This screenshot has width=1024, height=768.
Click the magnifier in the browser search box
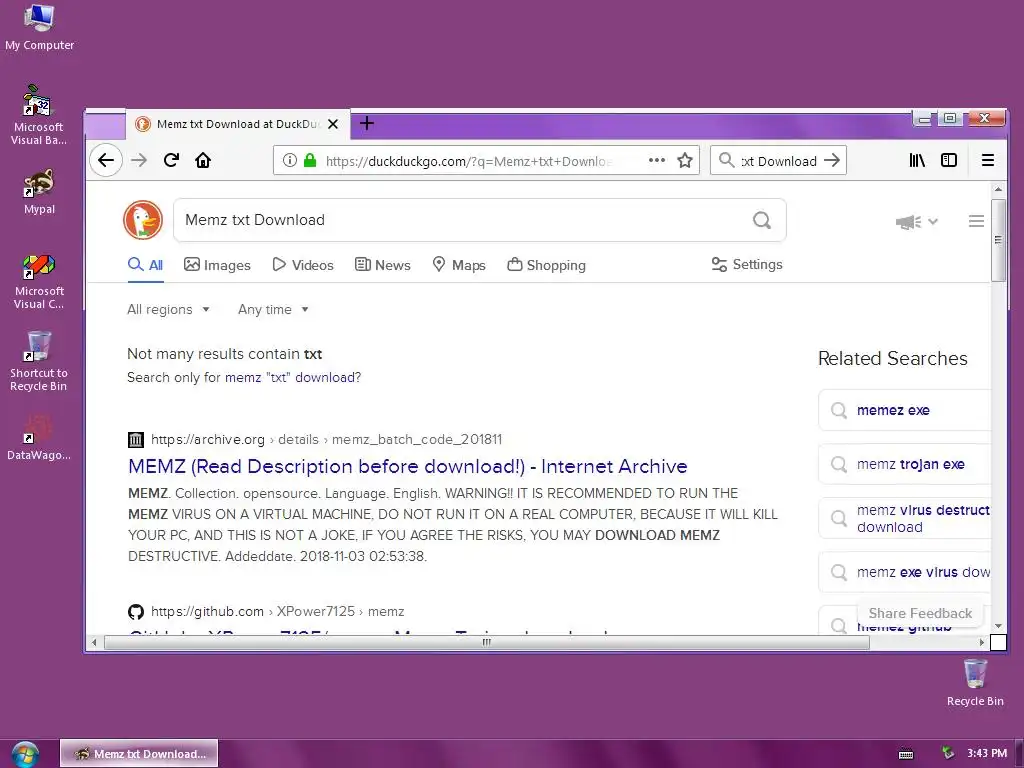(x=726, y=161)
